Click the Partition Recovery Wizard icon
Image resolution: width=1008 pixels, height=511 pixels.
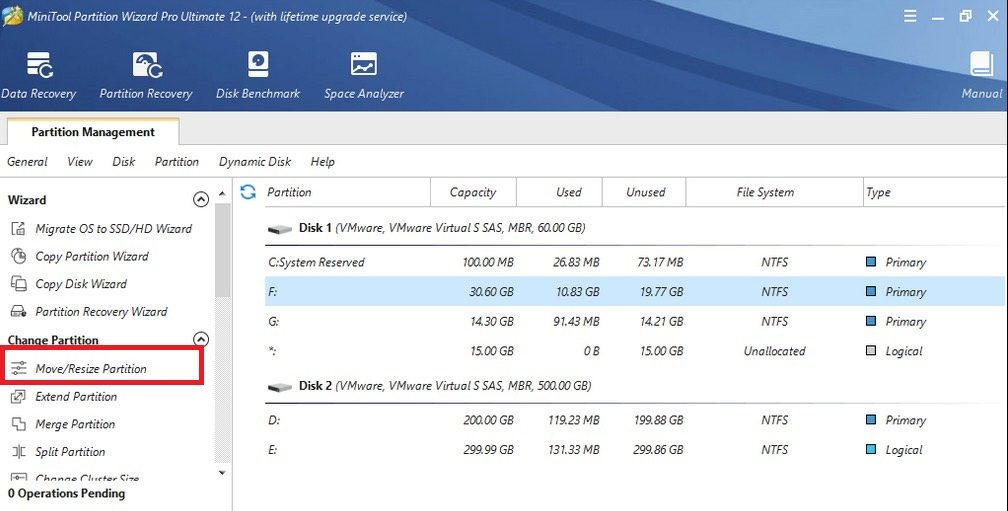coord(19,311)
